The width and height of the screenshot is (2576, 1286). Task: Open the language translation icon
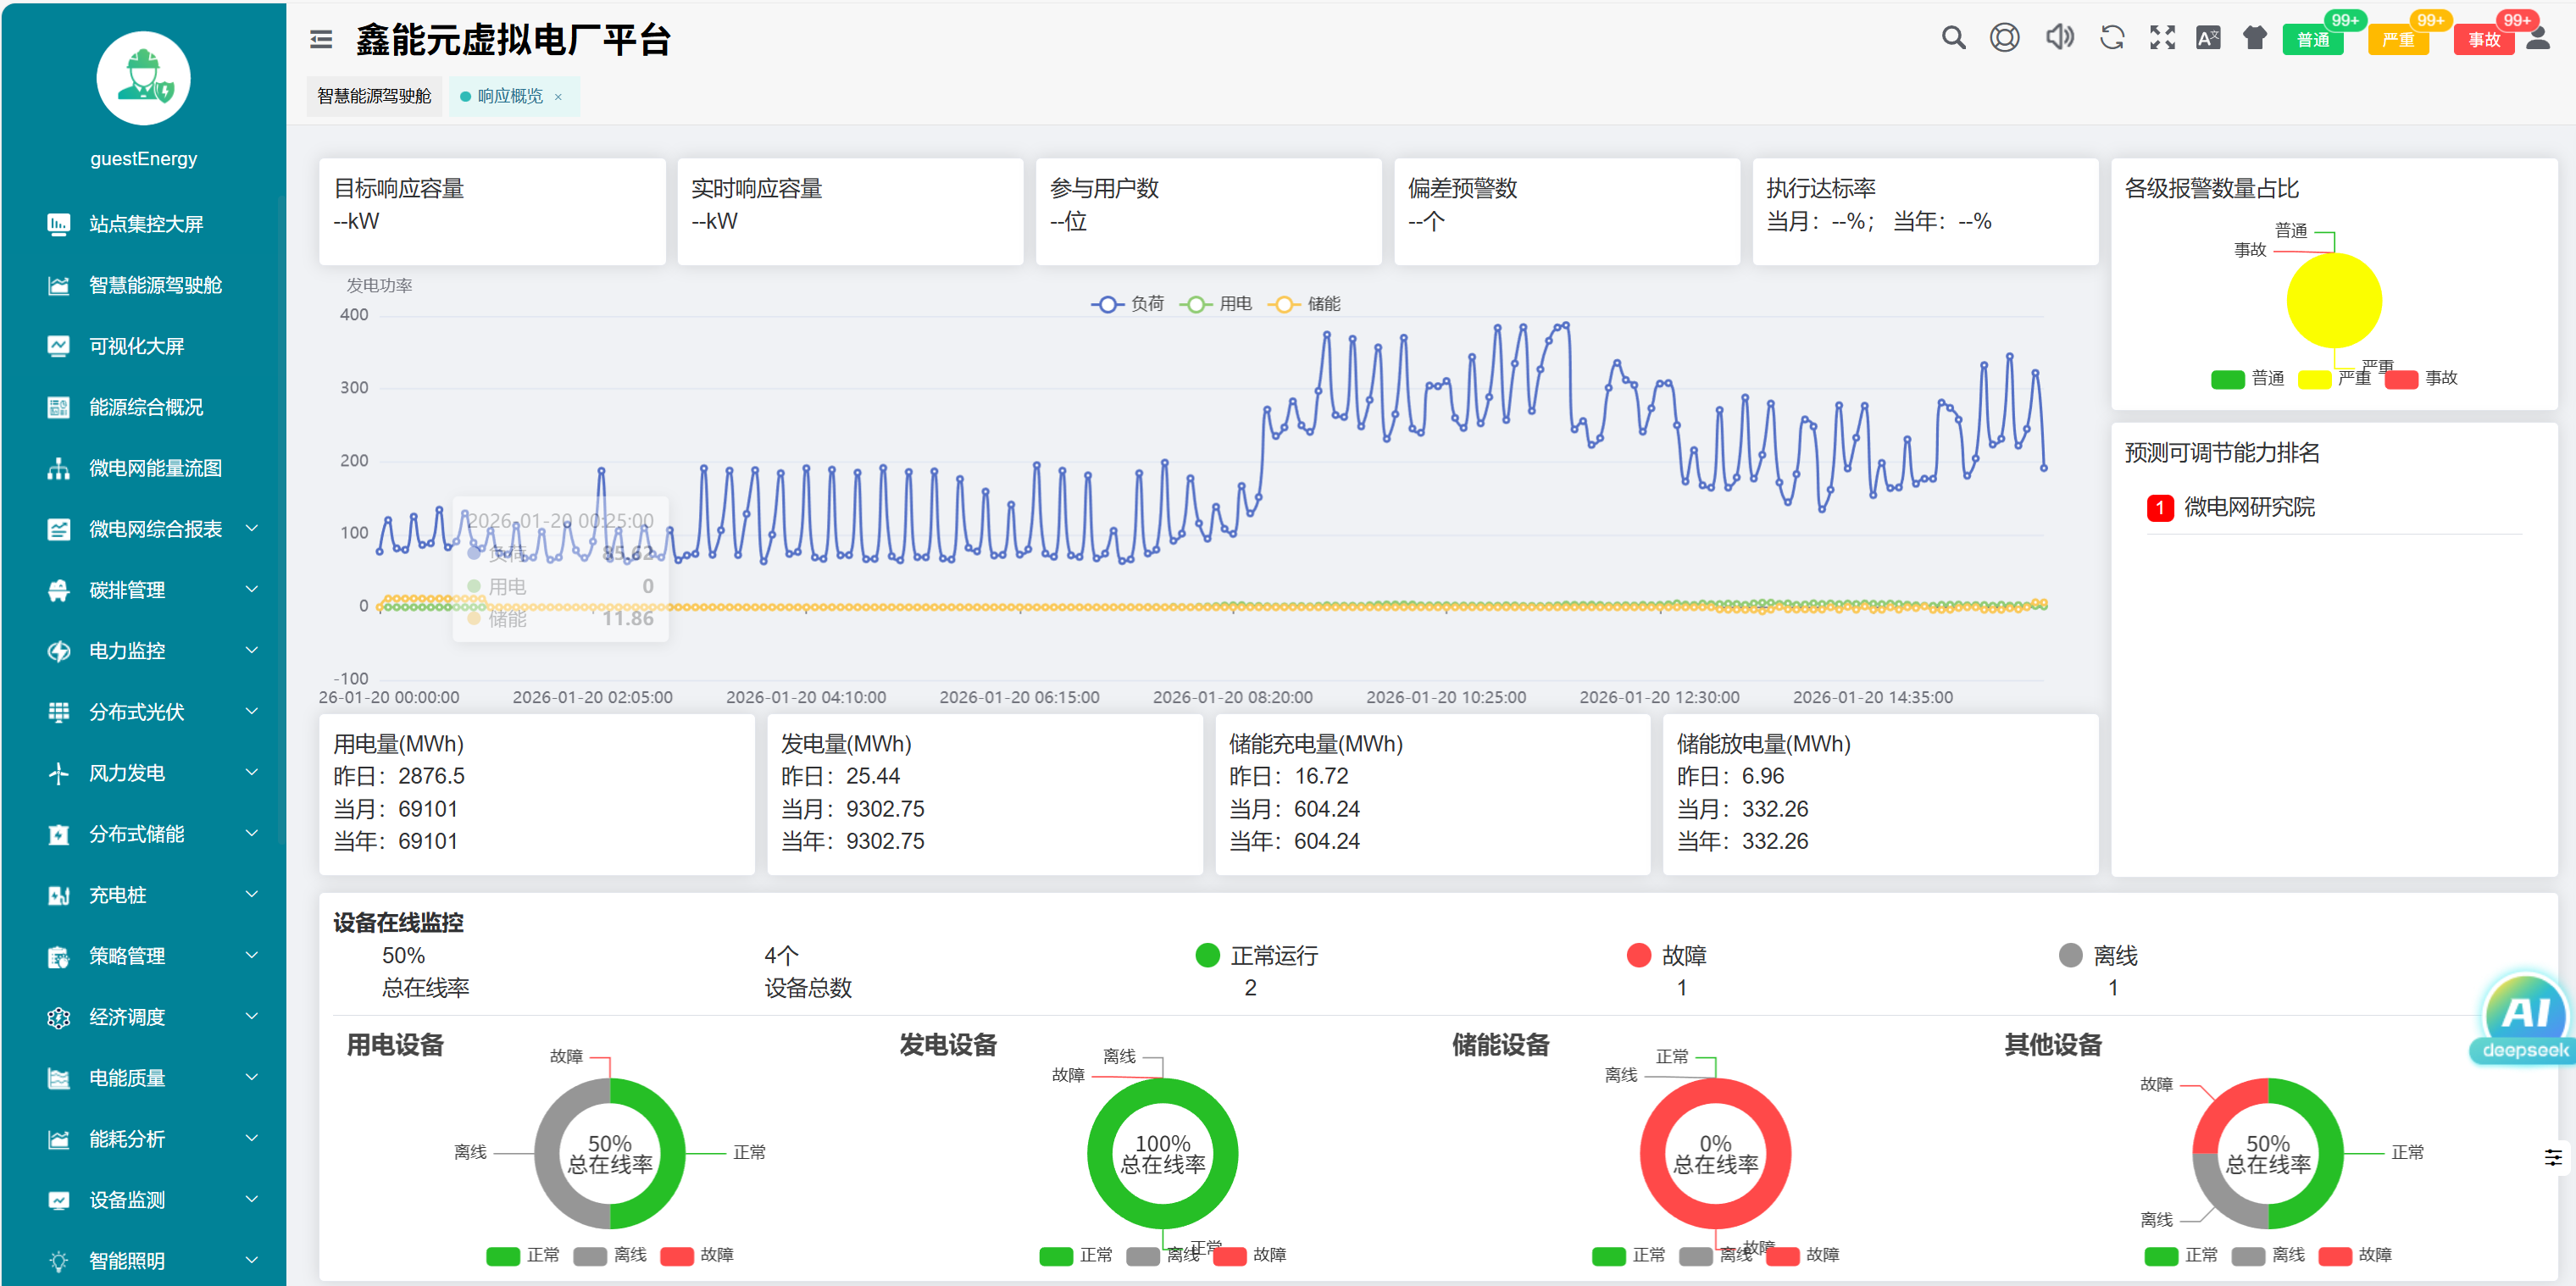tap(2207, 38)
